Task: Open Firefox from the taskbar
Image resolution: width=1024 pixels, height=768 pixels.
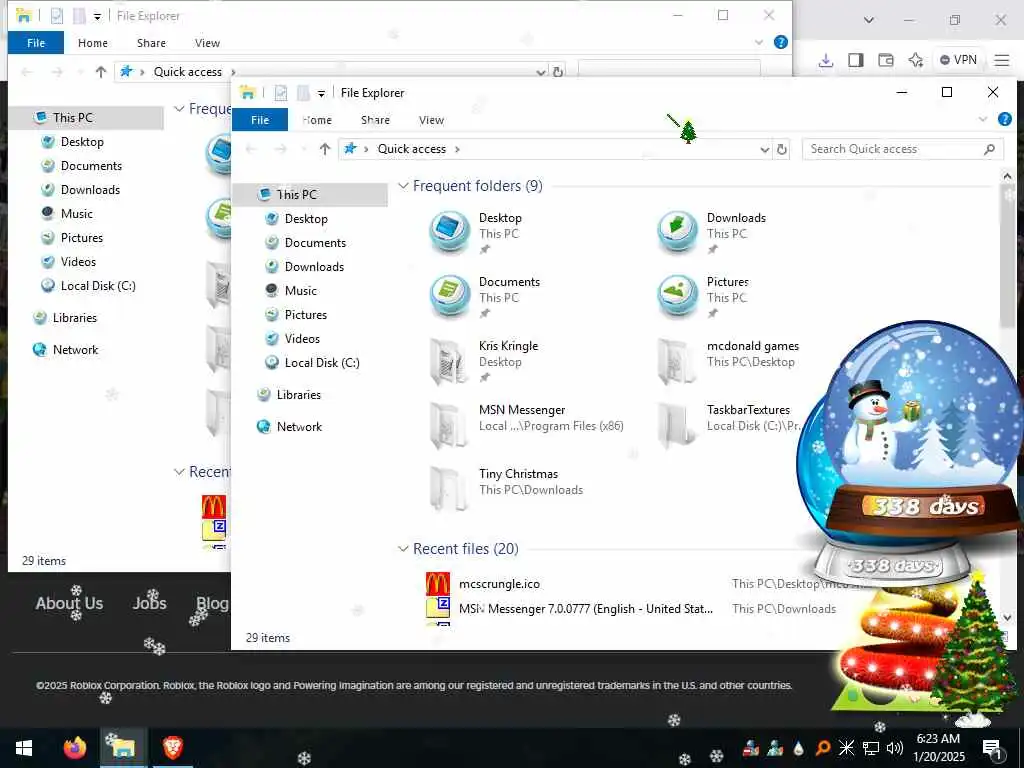Action: coord(75,748)
